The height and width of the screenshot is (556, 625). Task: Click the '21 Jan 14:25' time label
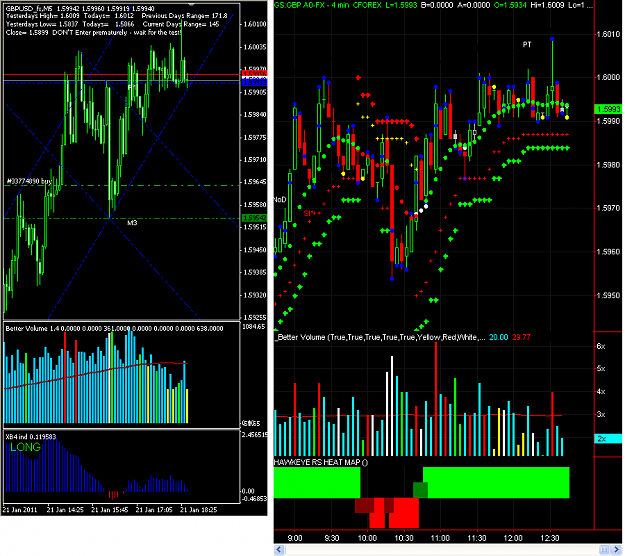point(65,510)
